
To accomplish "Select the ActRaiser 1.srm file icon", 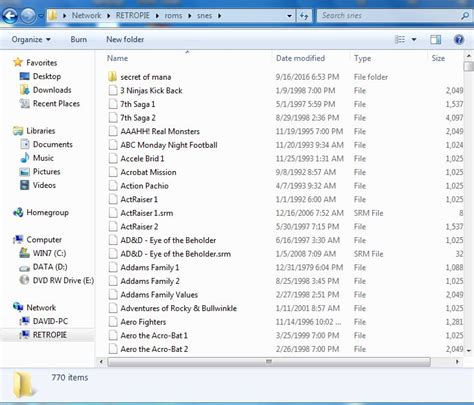I will (x=113, y=213).
